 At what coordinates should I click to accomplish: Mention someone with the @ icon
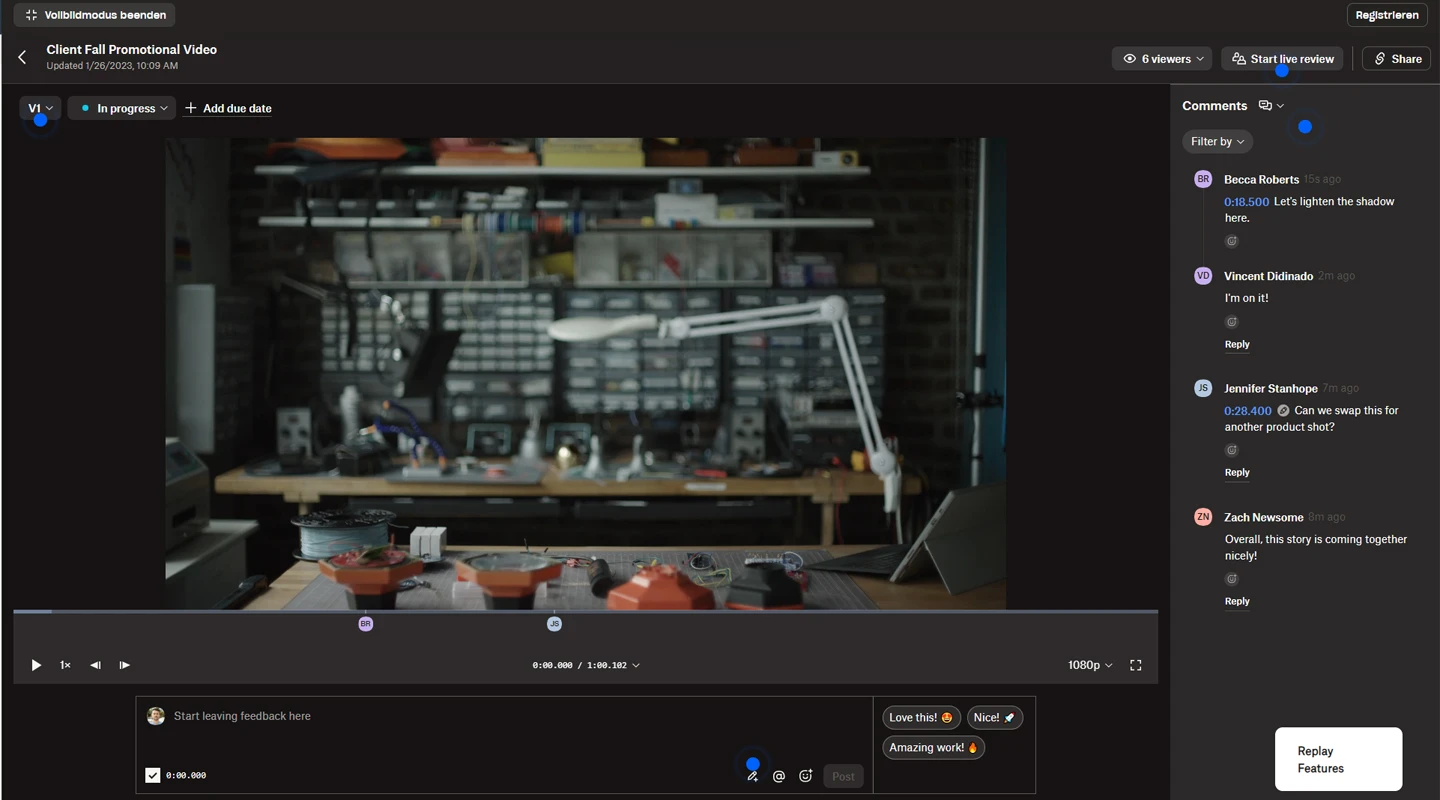pos(779,776)
